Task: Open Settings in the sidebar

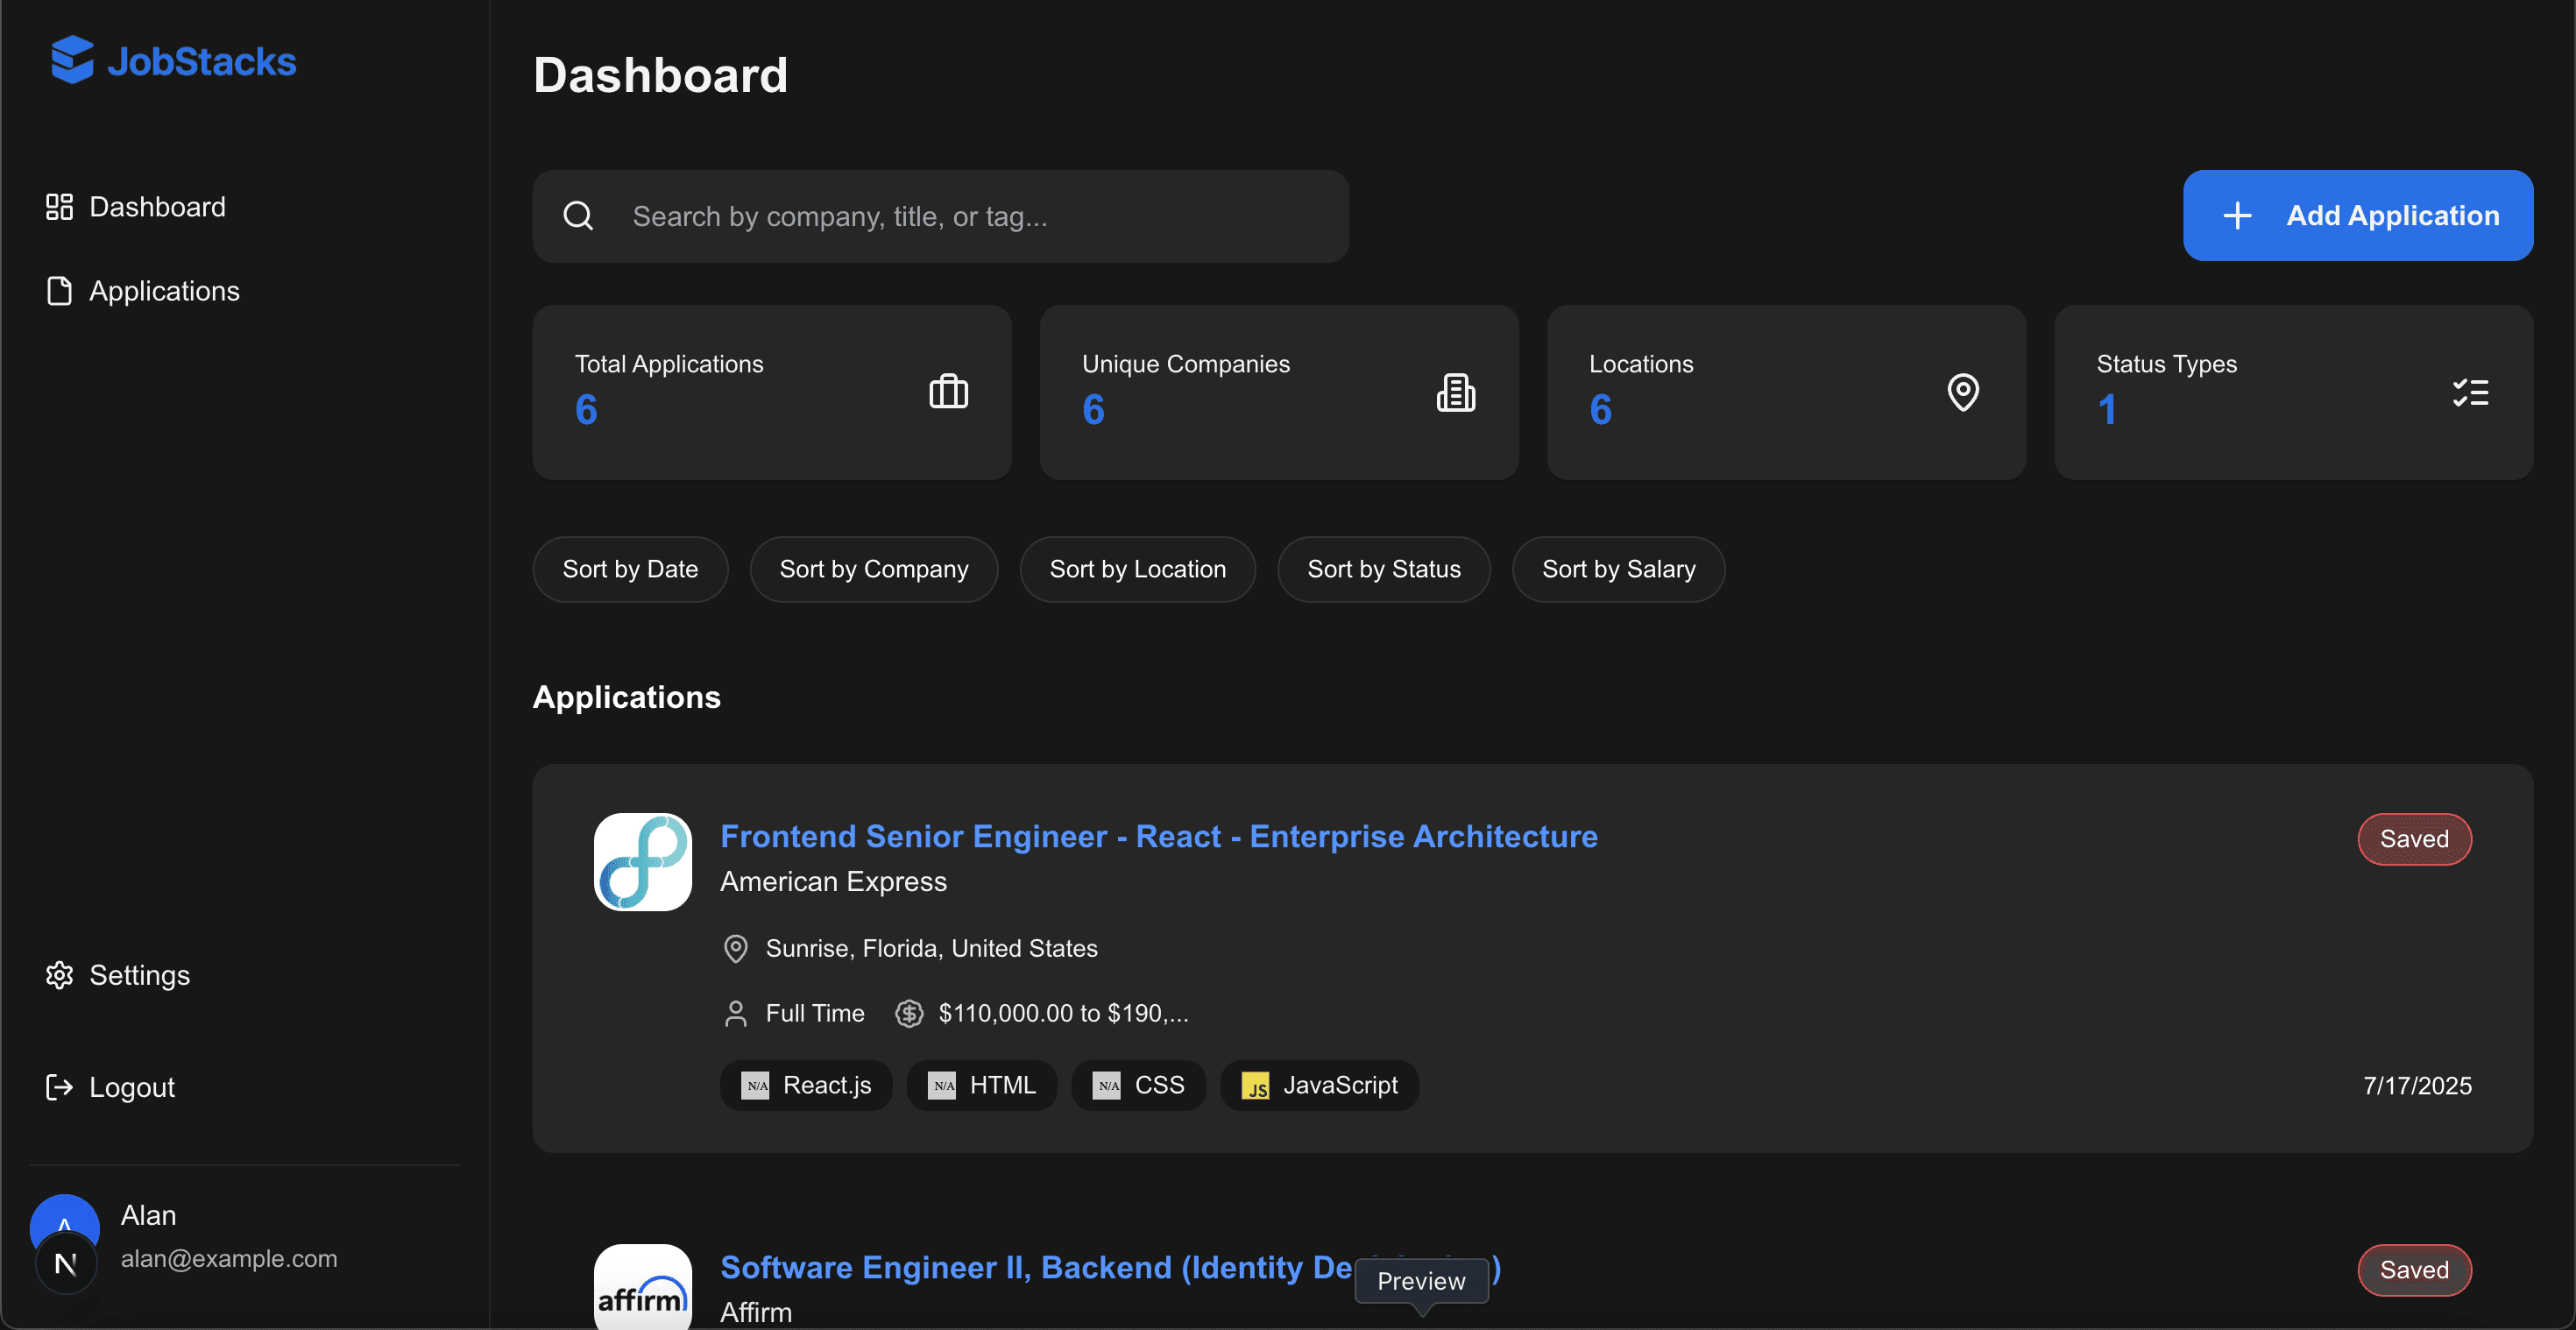Action: pos(118,975)
